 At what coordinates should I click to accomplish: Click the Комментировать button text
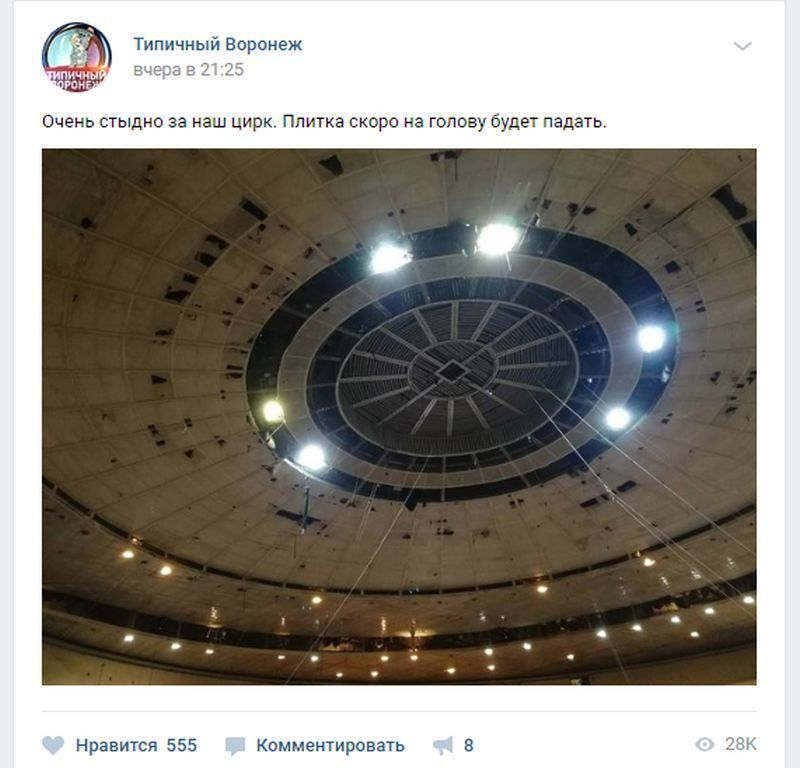tap(330, 746)
